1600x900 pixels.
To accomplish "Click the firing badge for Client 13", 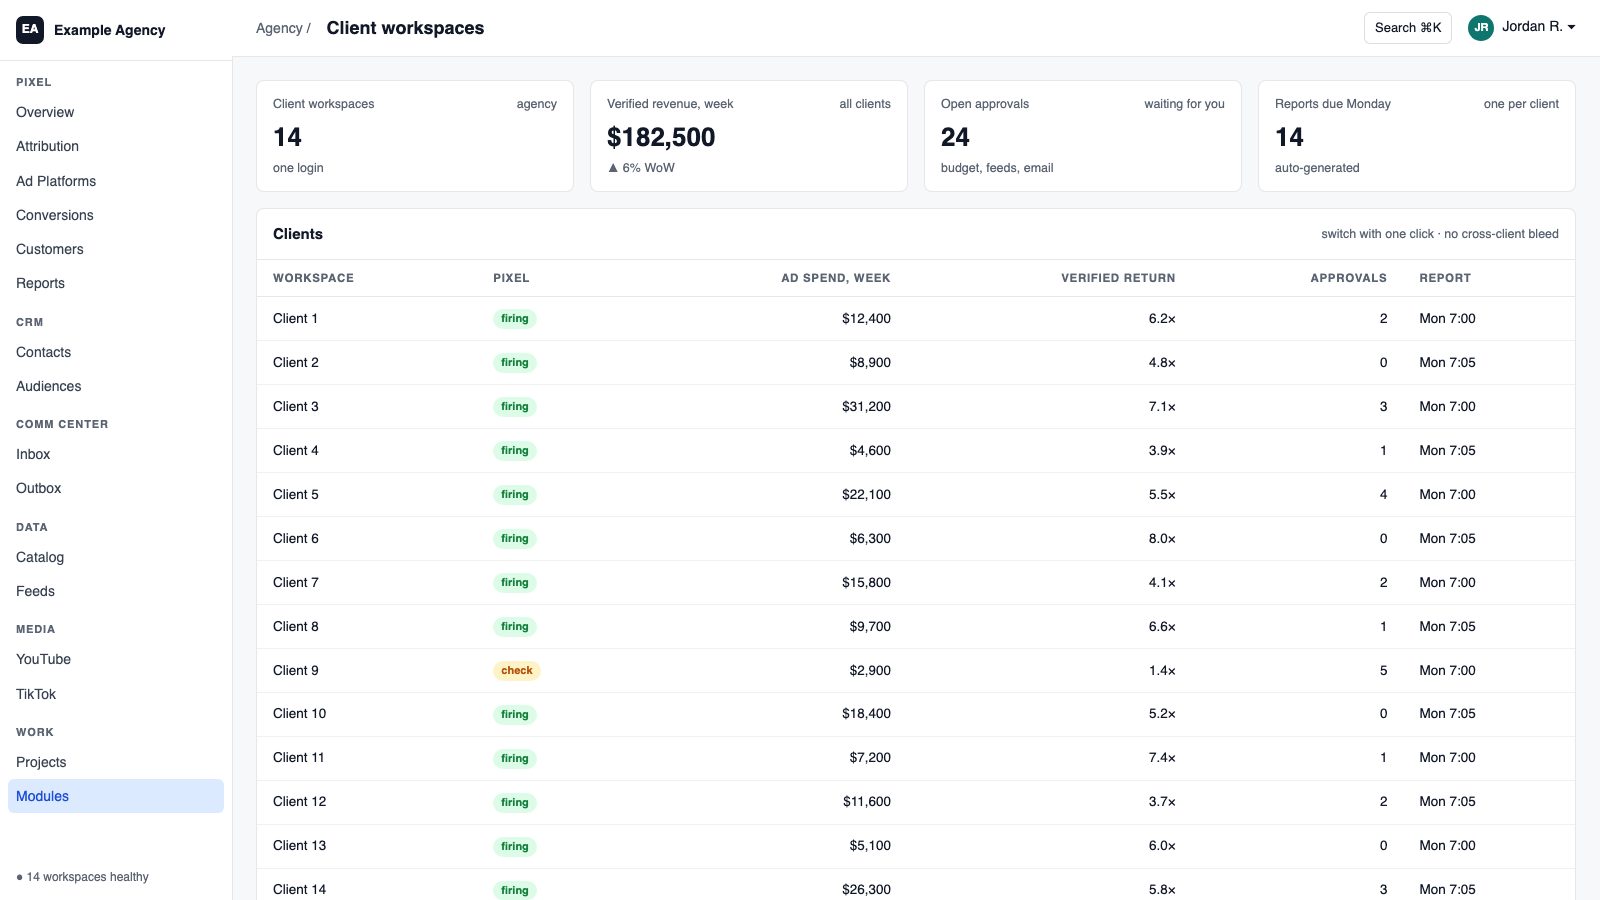I will 515,847.
